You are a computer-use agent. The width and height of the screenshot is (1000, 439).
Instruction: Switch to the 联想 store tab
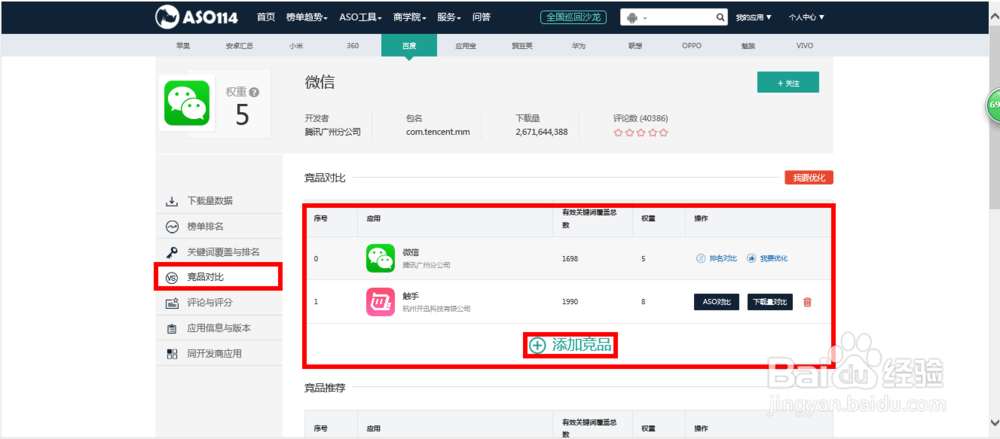pos(635,46)
